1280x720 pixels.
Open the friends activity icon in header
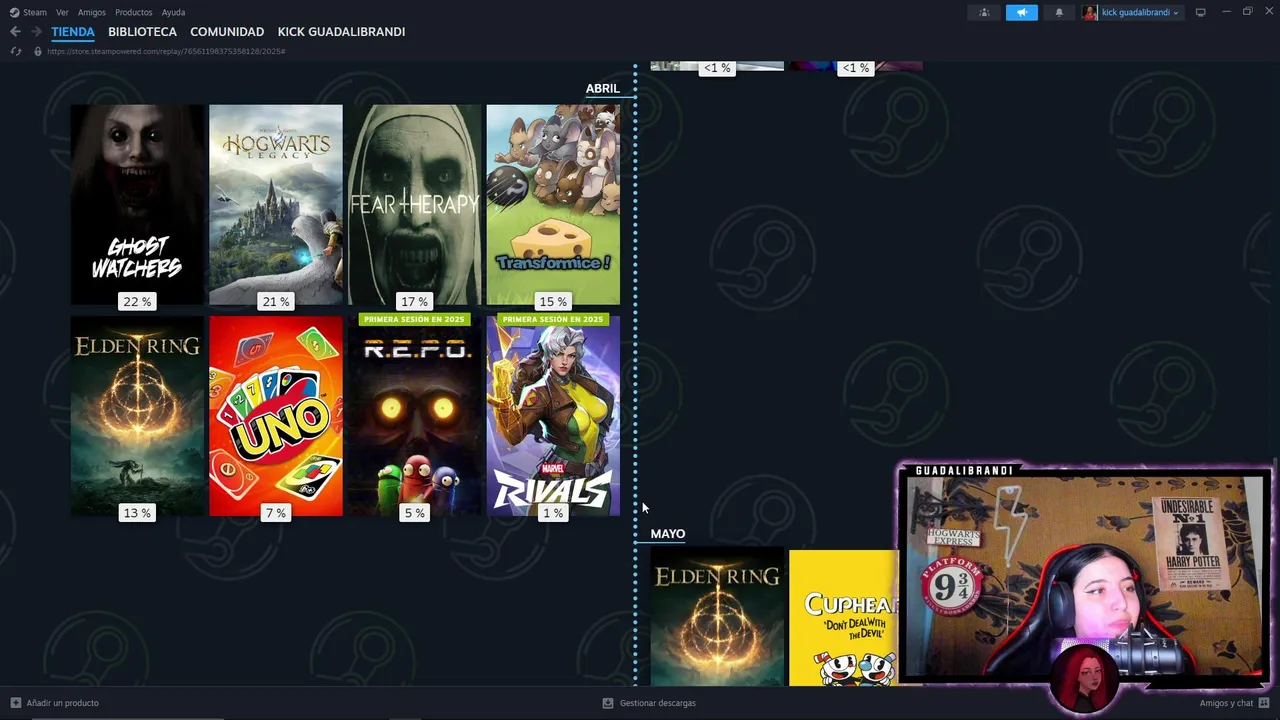984,12
